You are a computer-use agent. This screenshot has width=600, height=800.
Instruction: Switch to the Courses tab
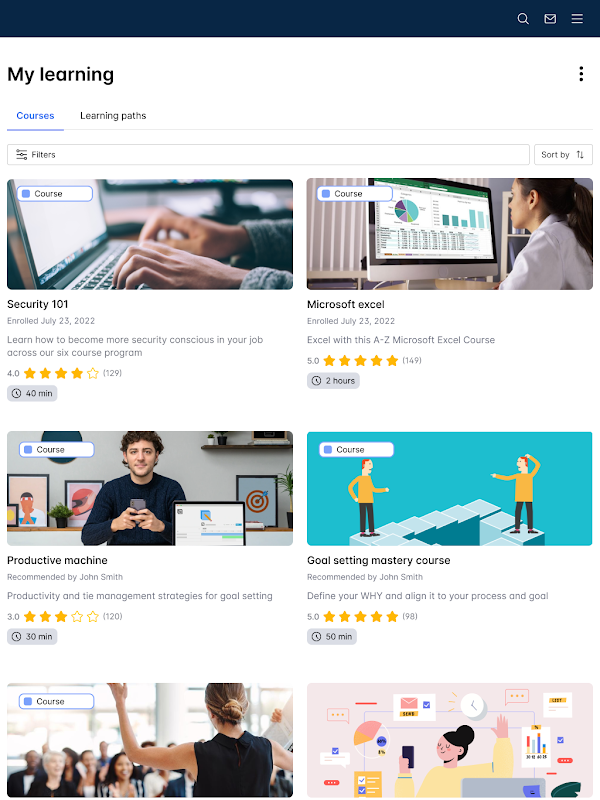coord(35,116)
